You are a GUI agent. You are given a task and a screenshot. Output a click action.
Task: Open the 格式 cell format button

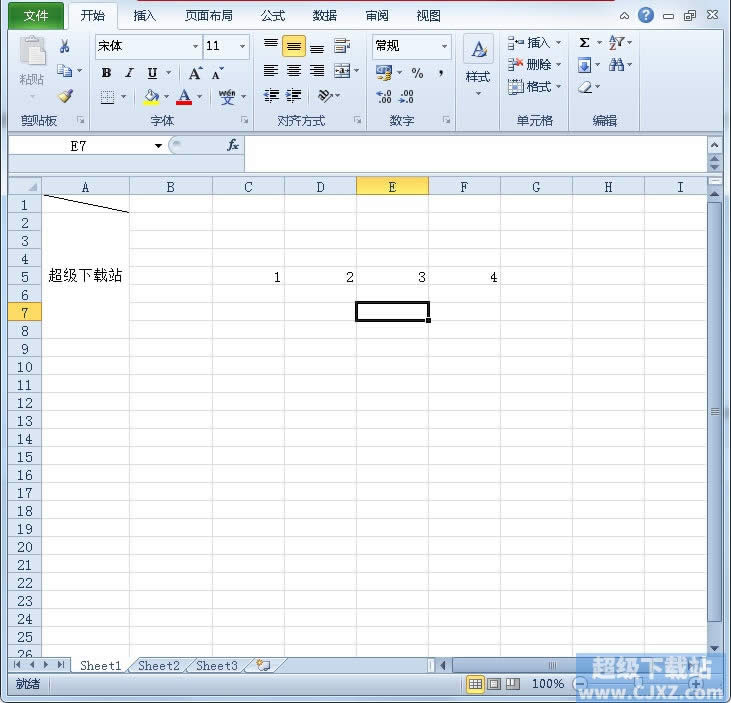pos(534,87)
